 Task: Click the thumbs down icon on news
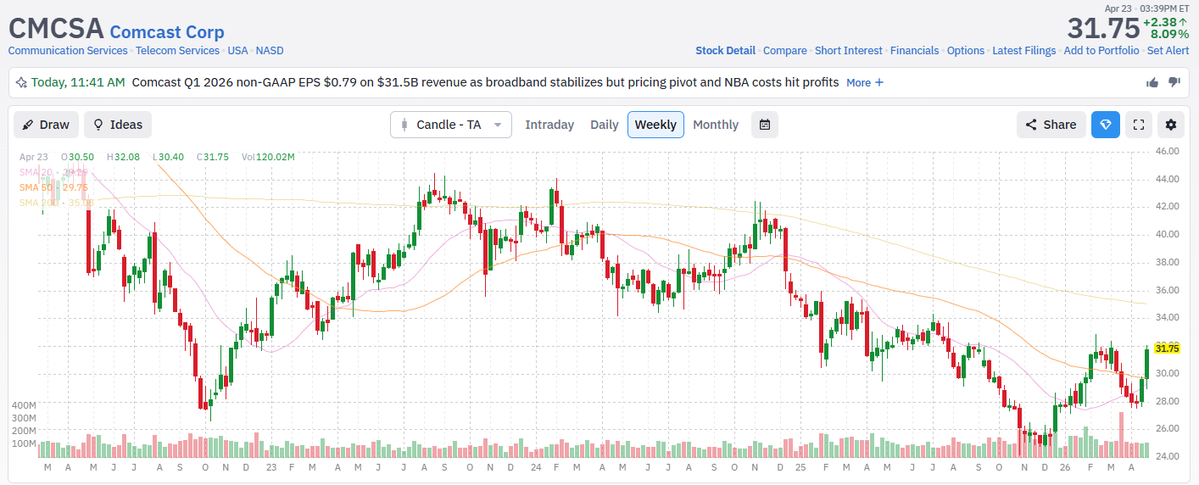click(x=1175, y=83)
